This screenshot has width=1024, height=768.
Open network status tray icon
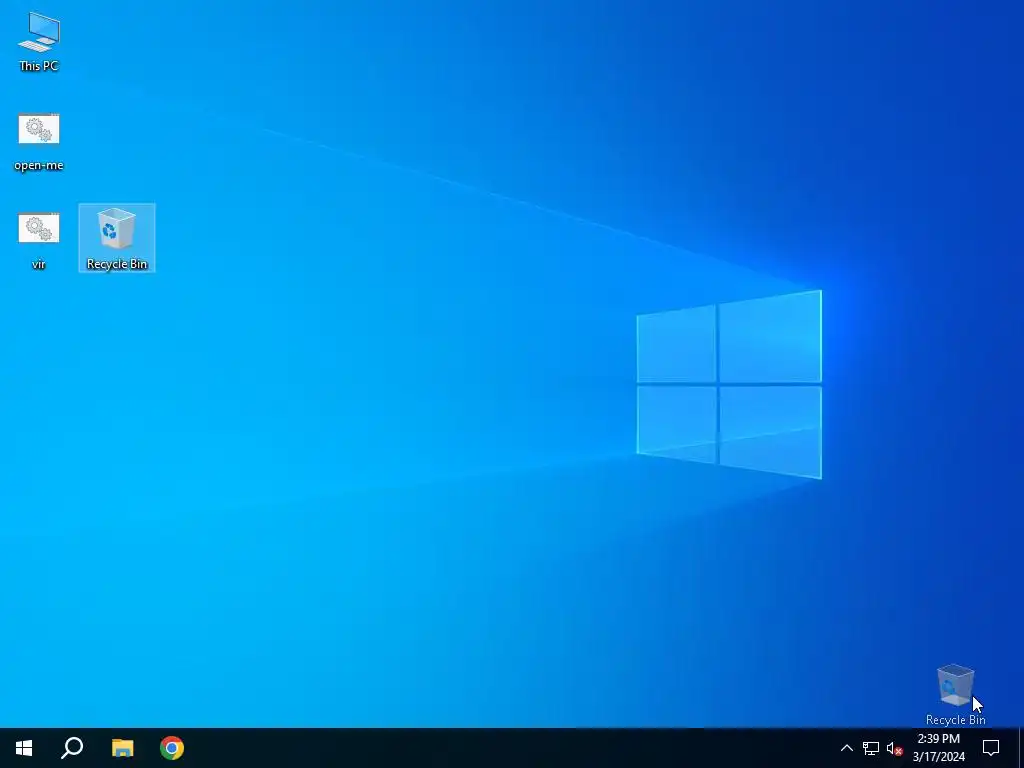pyautogui.click(x=871, y=748)
